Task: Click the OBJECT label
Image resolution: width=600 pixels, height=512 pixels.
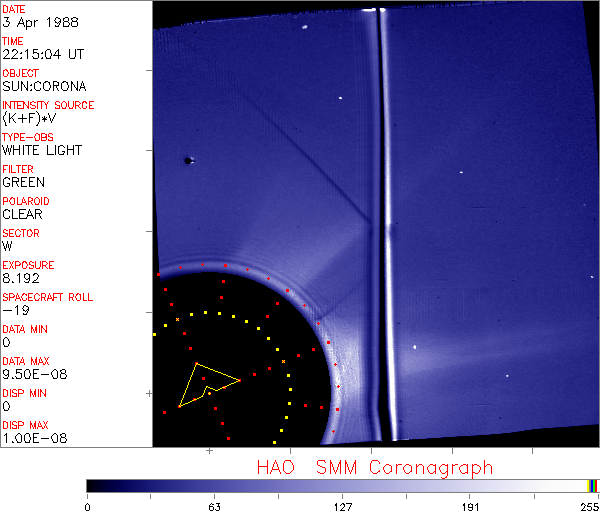Action: point(21,73)
